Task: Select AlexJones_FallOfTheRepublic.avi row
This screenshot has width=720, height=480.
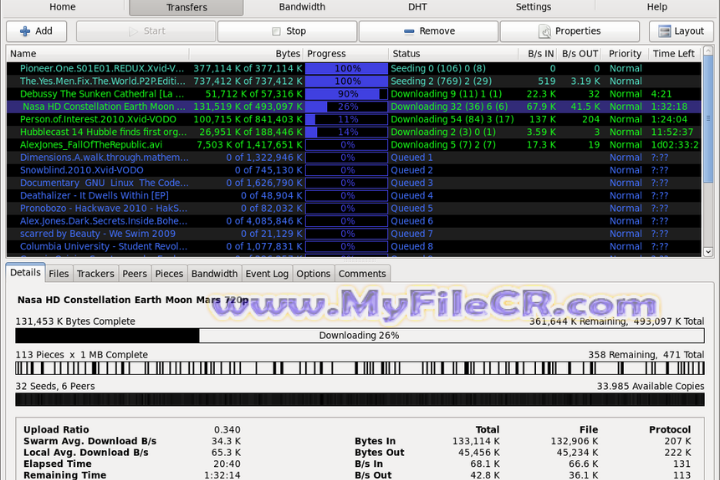Action: pos(354,145)
